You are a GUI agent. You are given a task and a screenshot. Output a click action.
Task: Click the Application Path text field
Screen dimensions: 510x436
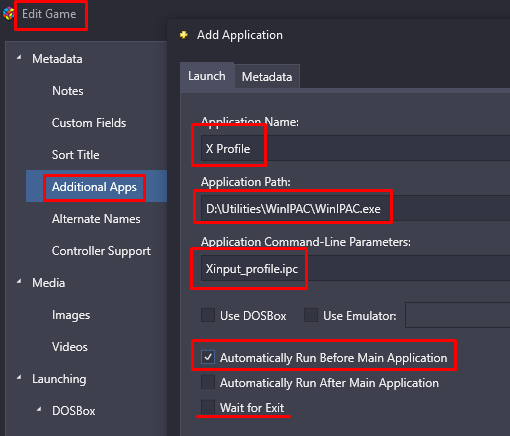click(x=355, y=208)
